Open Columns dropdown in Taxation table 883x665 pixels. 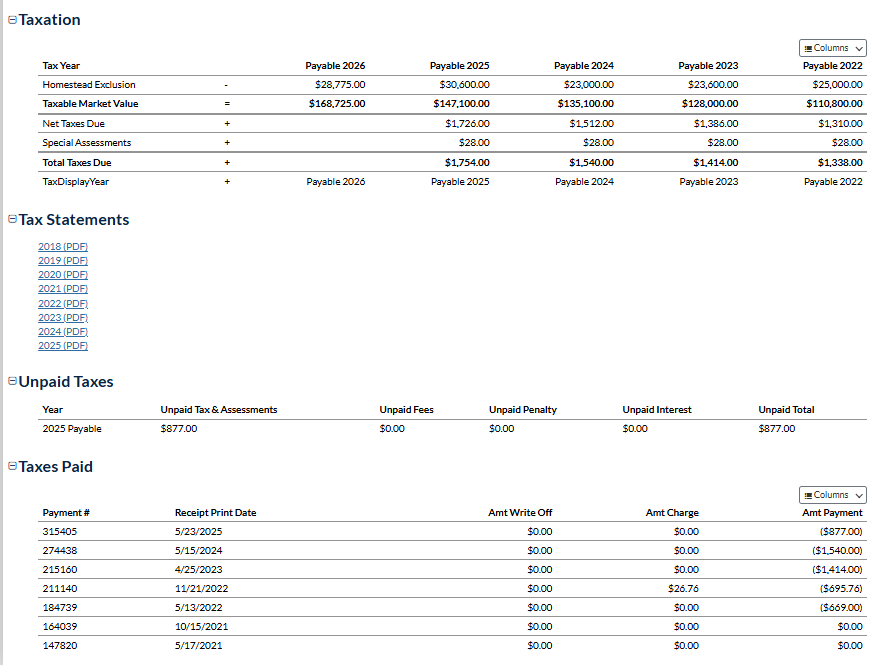pyautogui.click(x=832, y=48)
